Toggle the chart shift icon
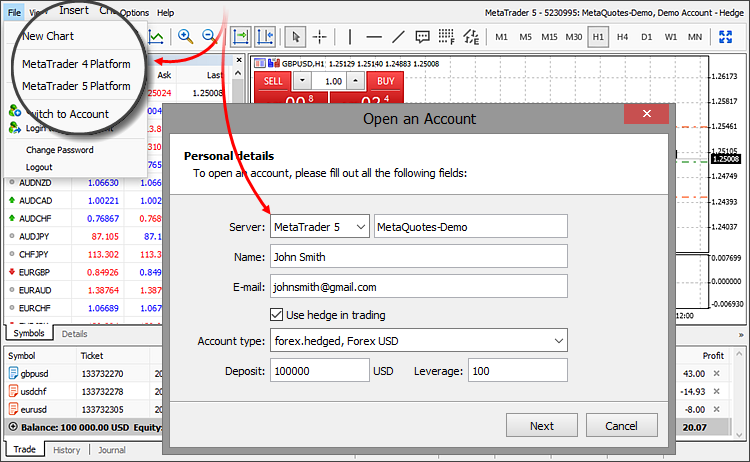 [265, 36]
